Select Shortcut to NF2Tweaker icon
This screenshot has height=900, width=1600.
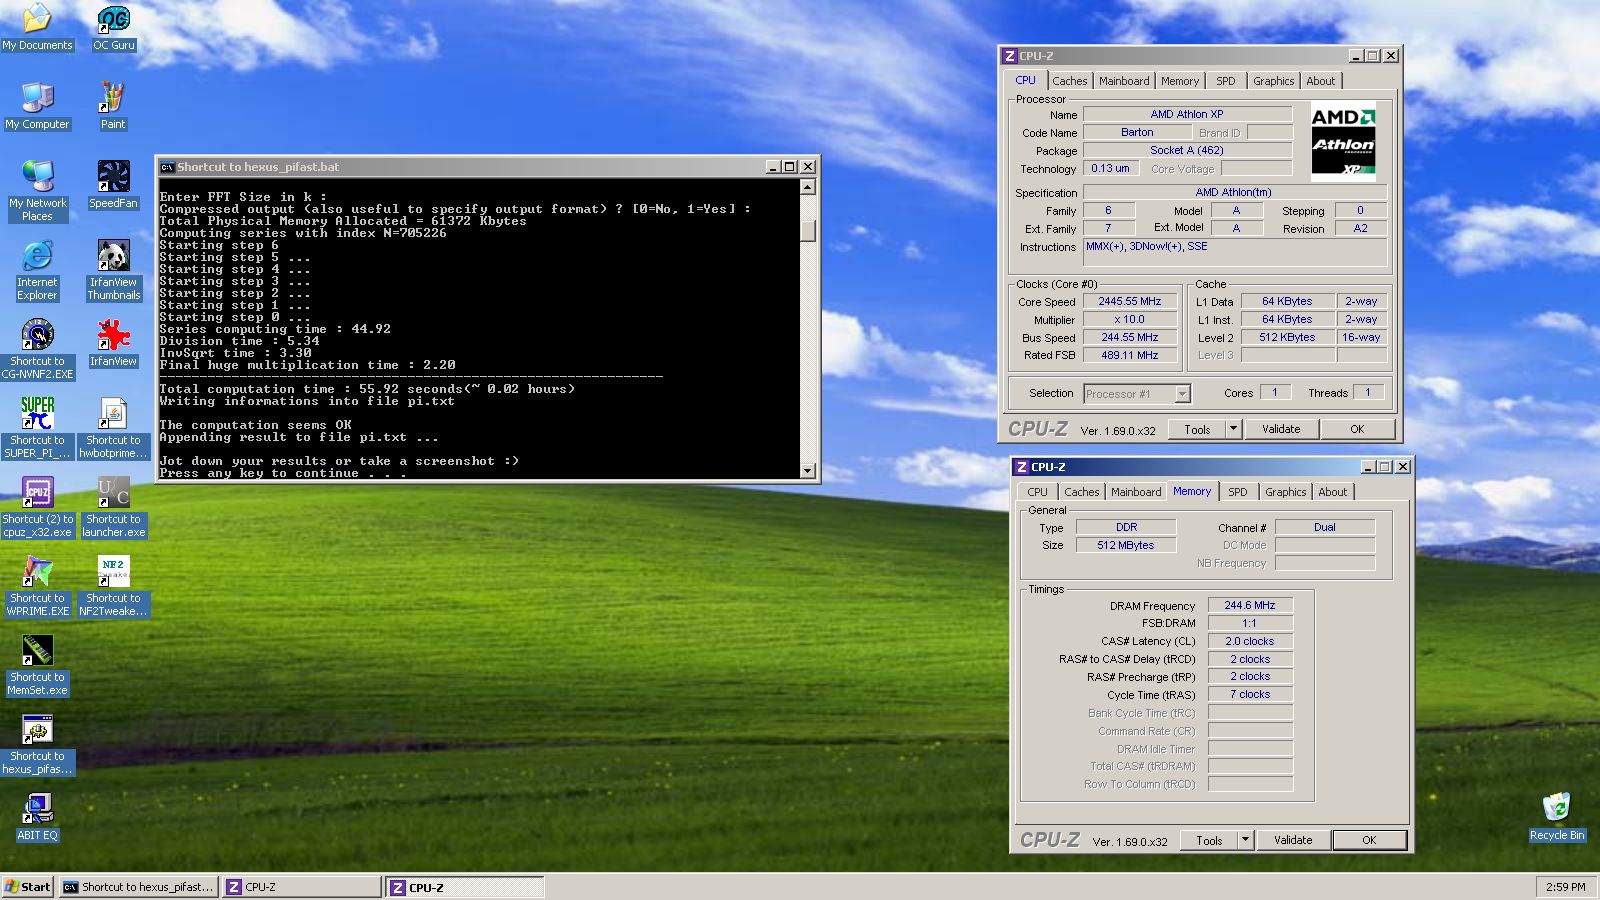click(x=113, y=586)
